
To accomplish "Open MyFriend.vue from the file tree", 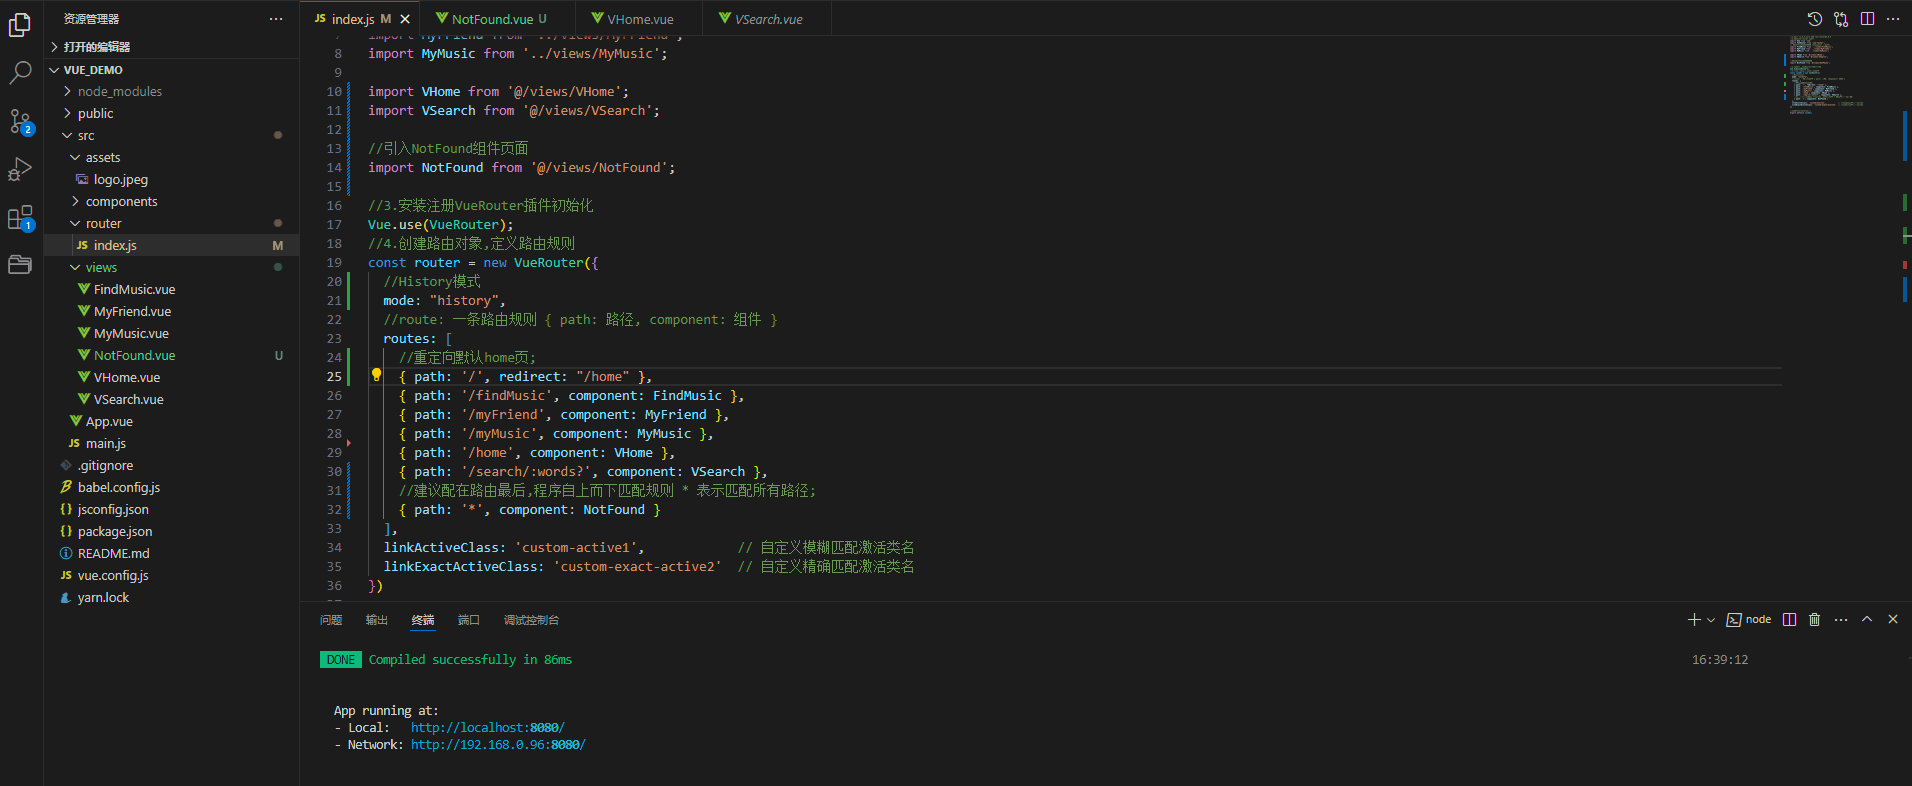I will tap(171, 311).
